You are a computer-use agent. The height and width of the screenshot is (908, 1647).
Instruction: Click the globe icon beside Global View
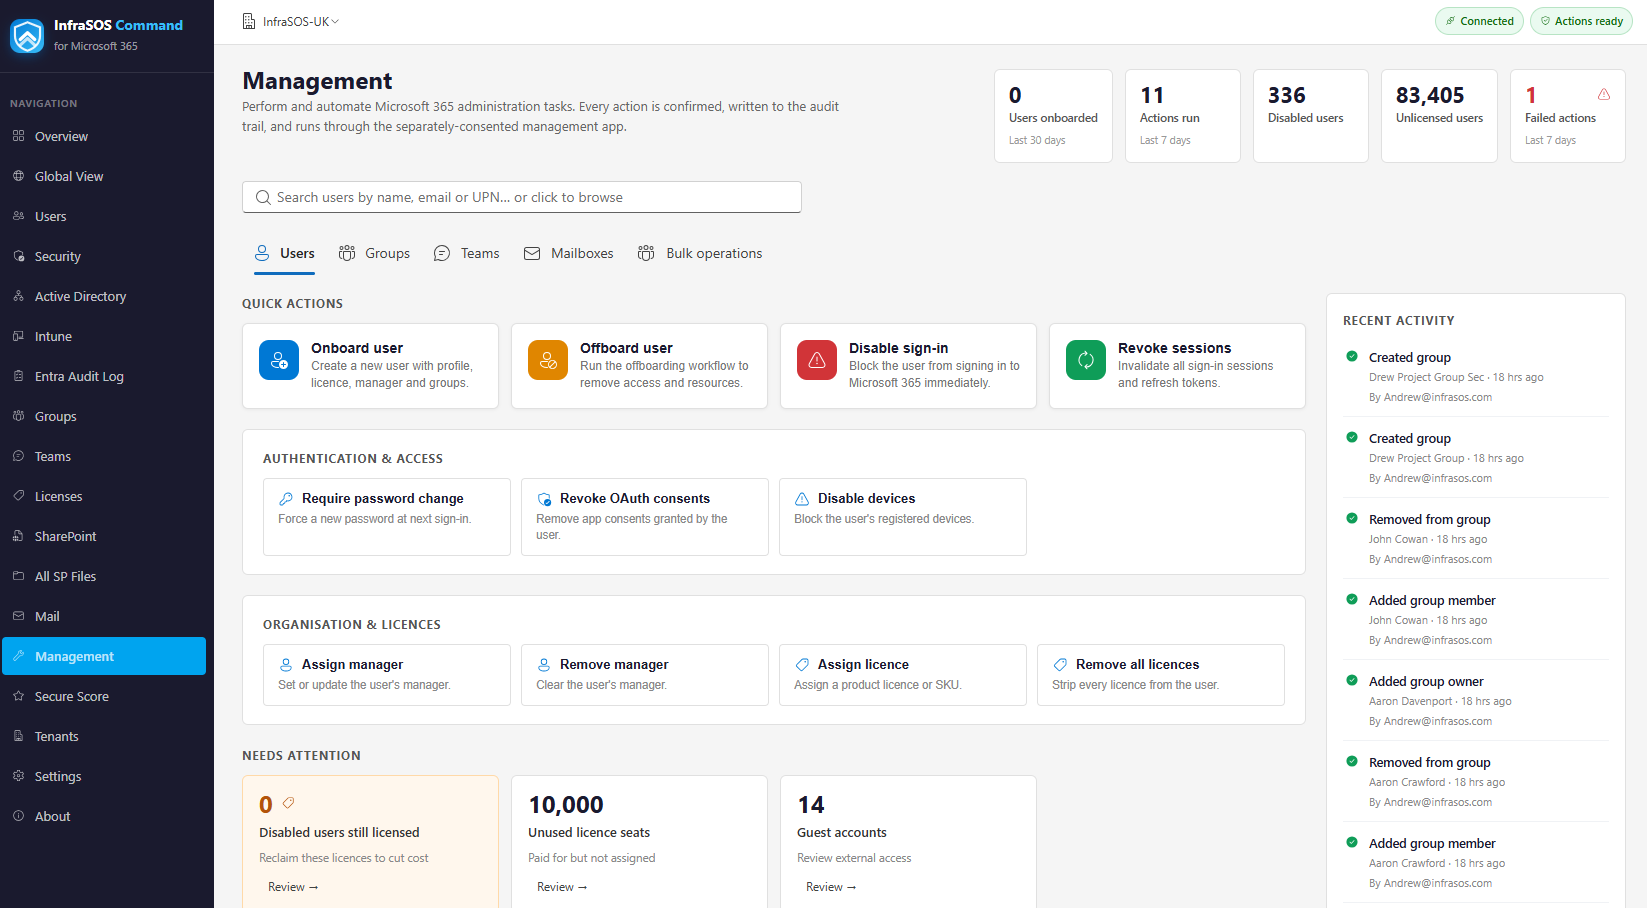(18, 176)
